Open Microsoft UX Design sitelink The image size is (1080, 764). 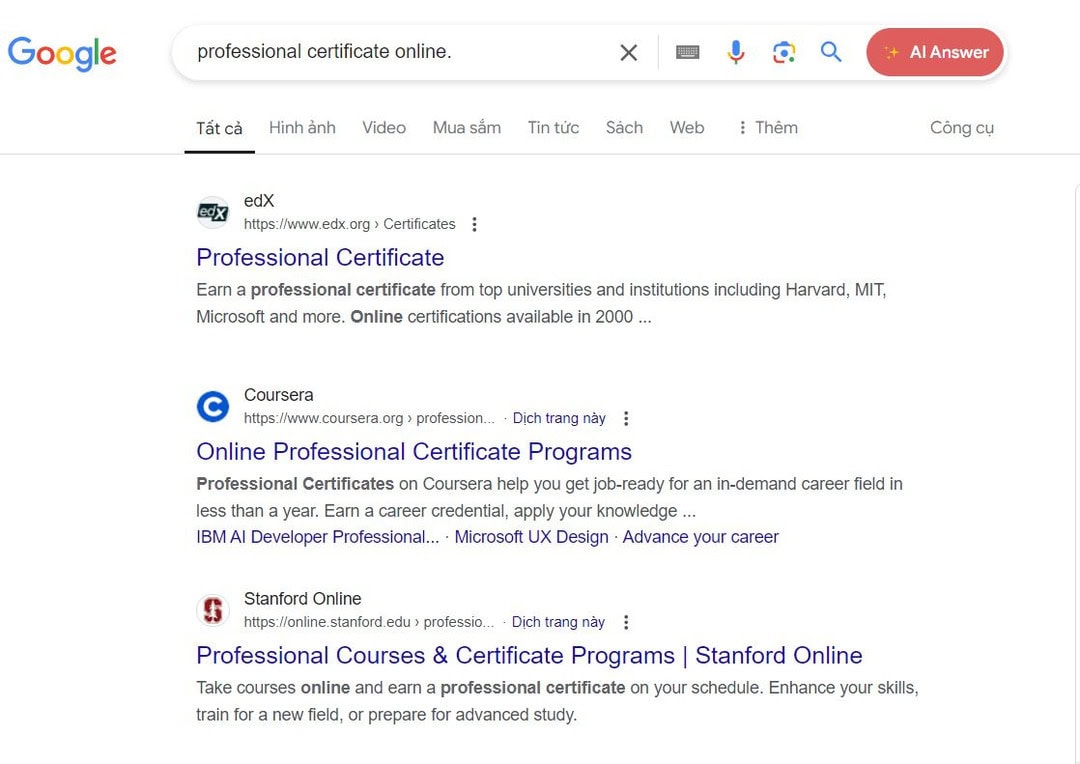531,537
